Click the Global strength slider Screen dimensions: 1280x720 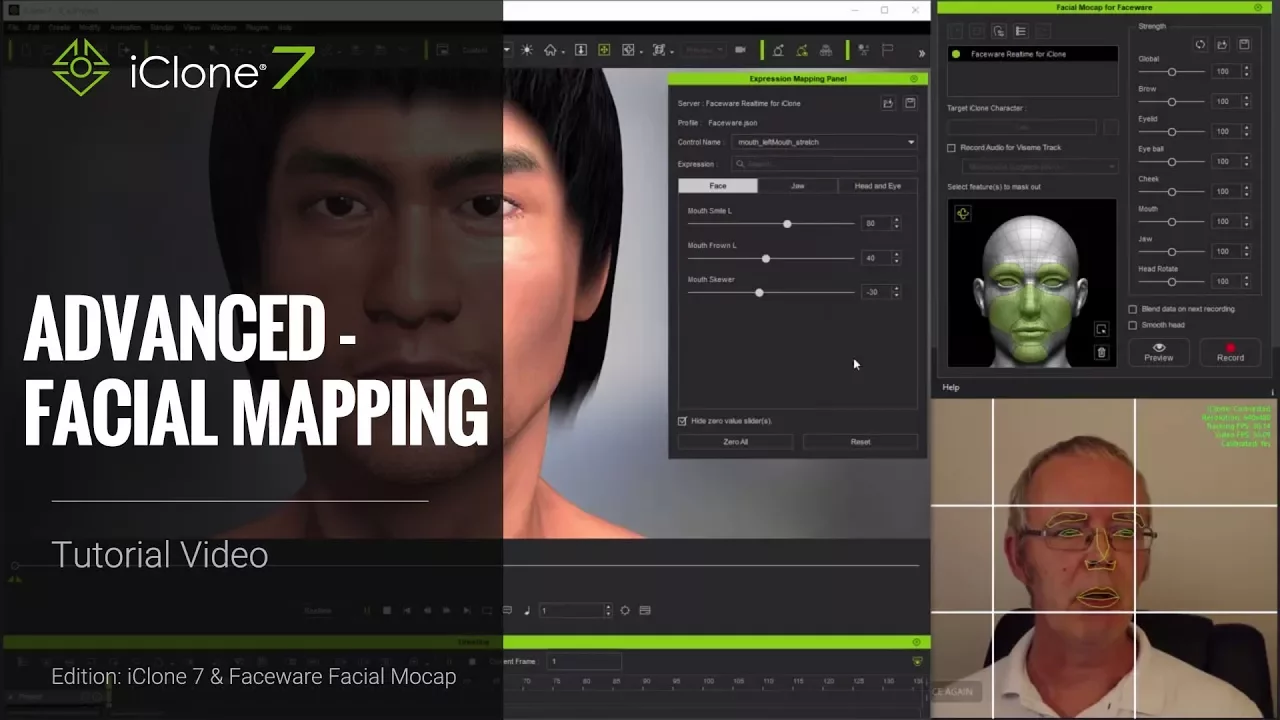(1172, 72)
